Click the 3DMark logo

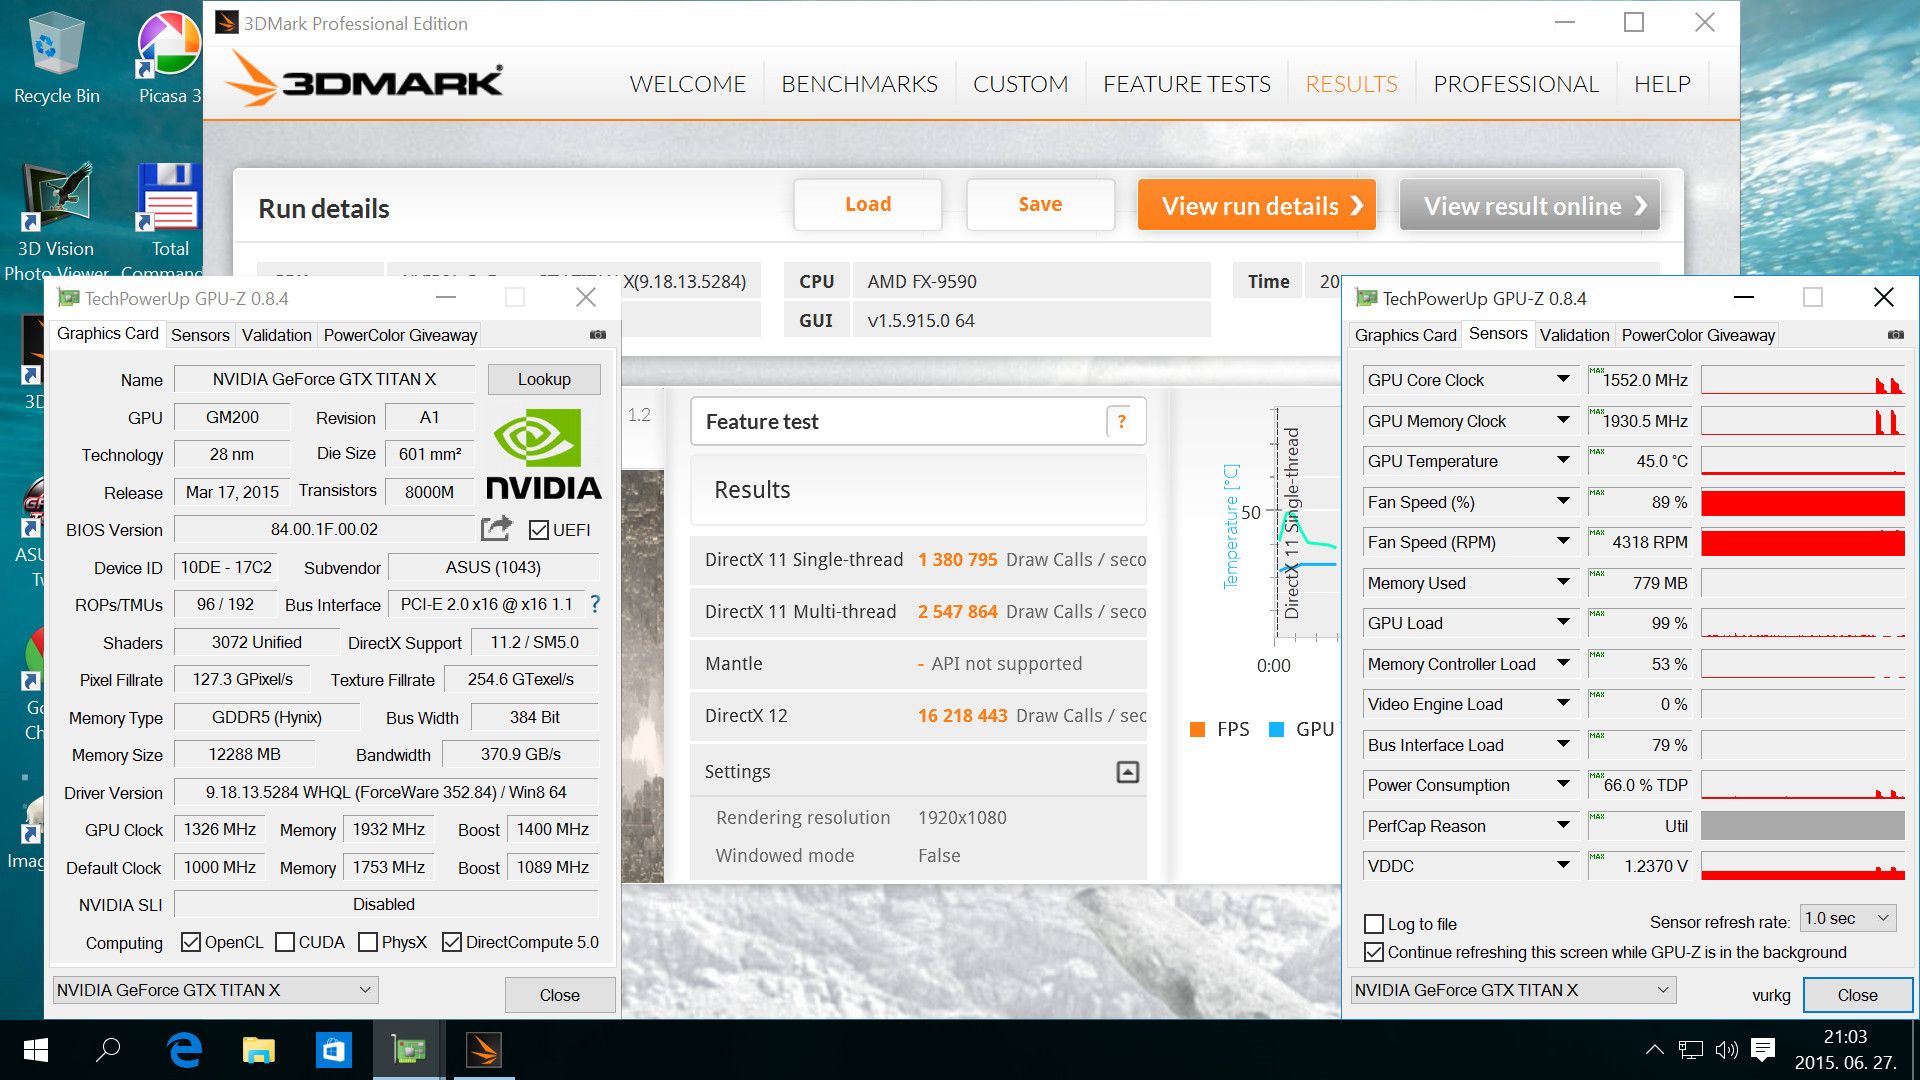[364, 80]
